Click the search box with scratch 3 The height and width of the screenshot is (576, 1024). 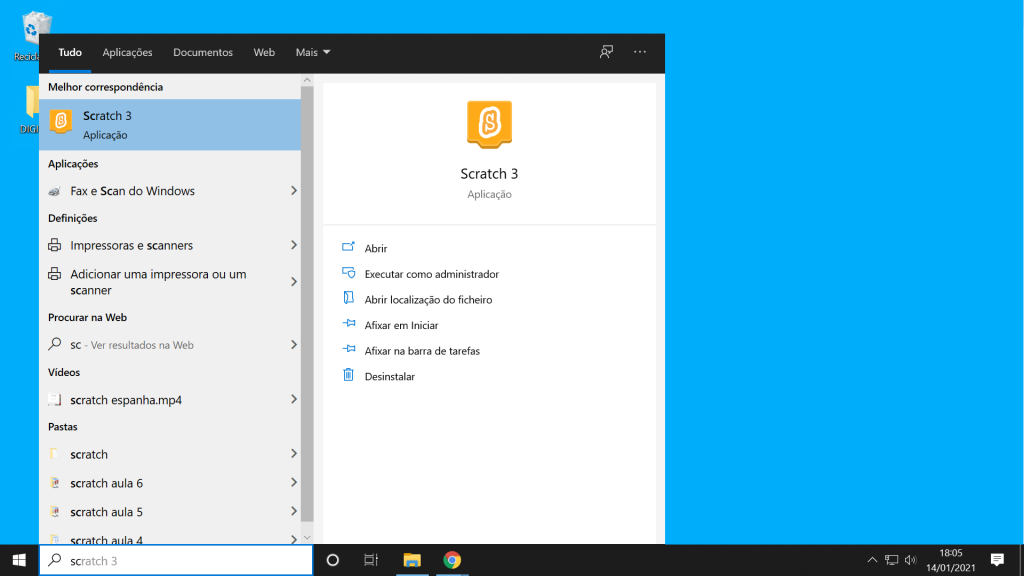[176, 560]
